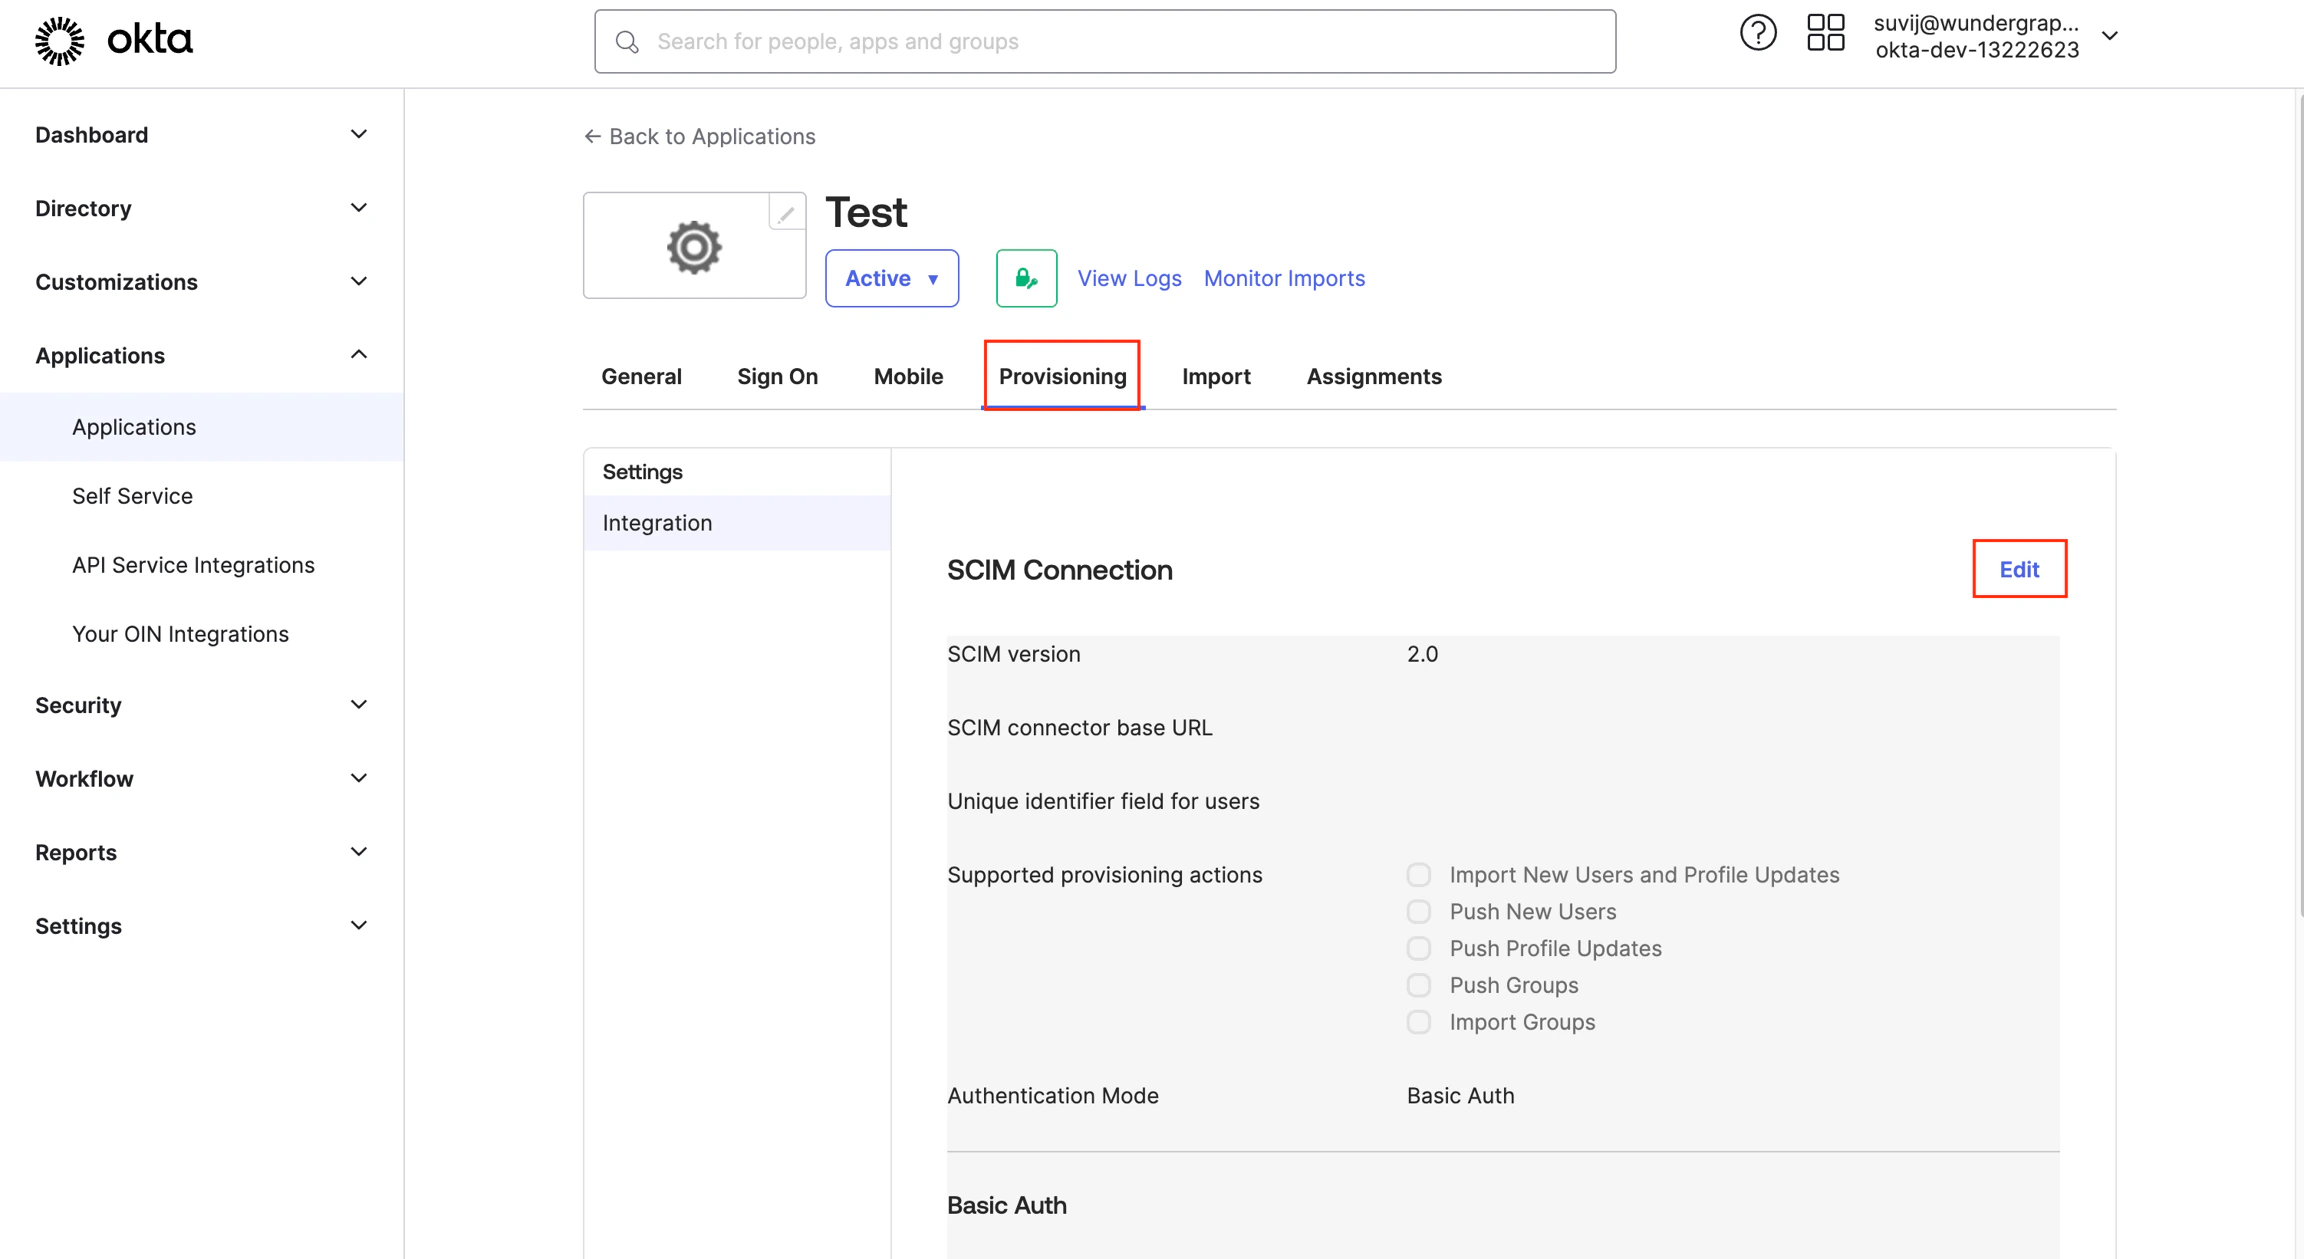Screen dimensions: 2304x1259
Task: Open the help question mark icon
Action: 1758,32
